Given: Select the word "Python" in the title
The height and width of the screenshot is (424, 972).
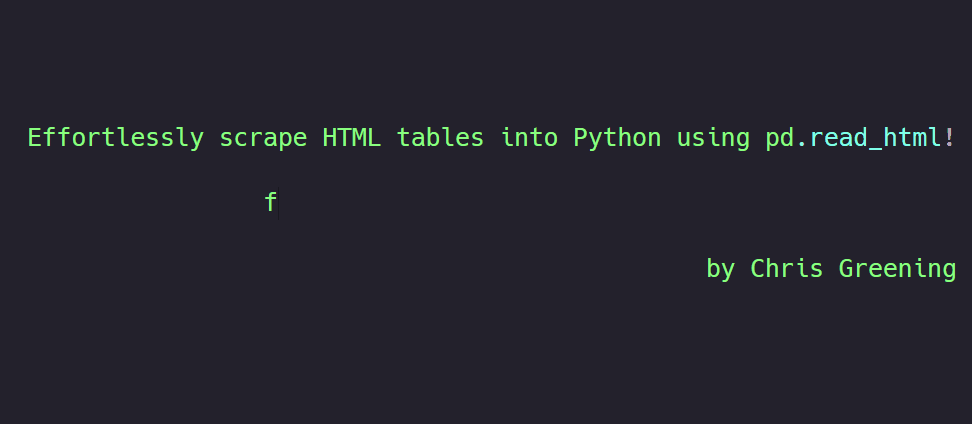Looking at the screenshot, I should pyautogui.click(x=617, y=139).
